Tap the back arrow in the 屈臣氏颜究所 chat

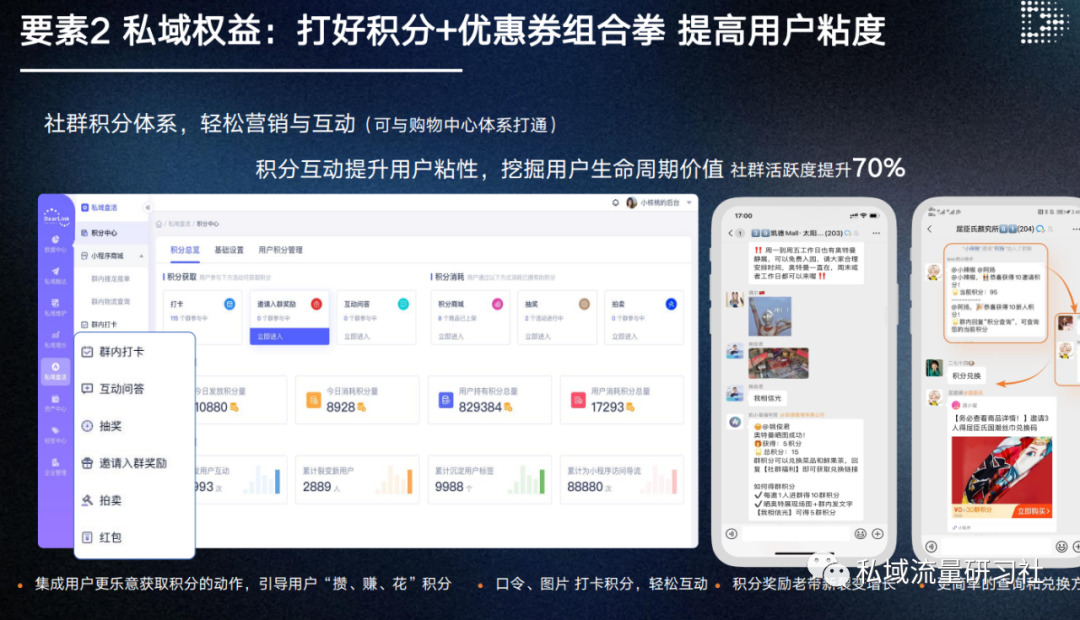pyautogui.click(x=929, y=229)
